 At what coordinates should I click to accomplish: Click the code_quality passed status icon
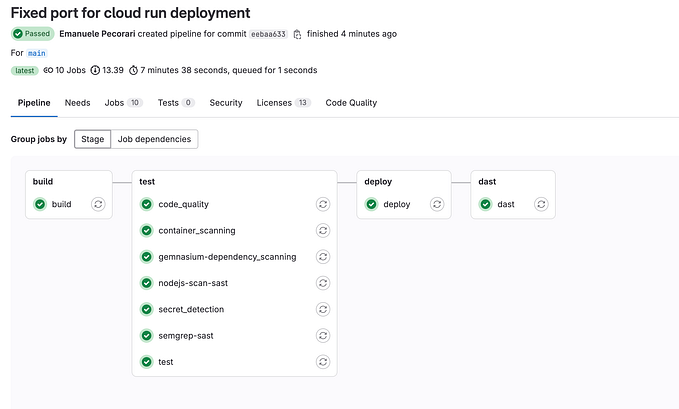147,204
